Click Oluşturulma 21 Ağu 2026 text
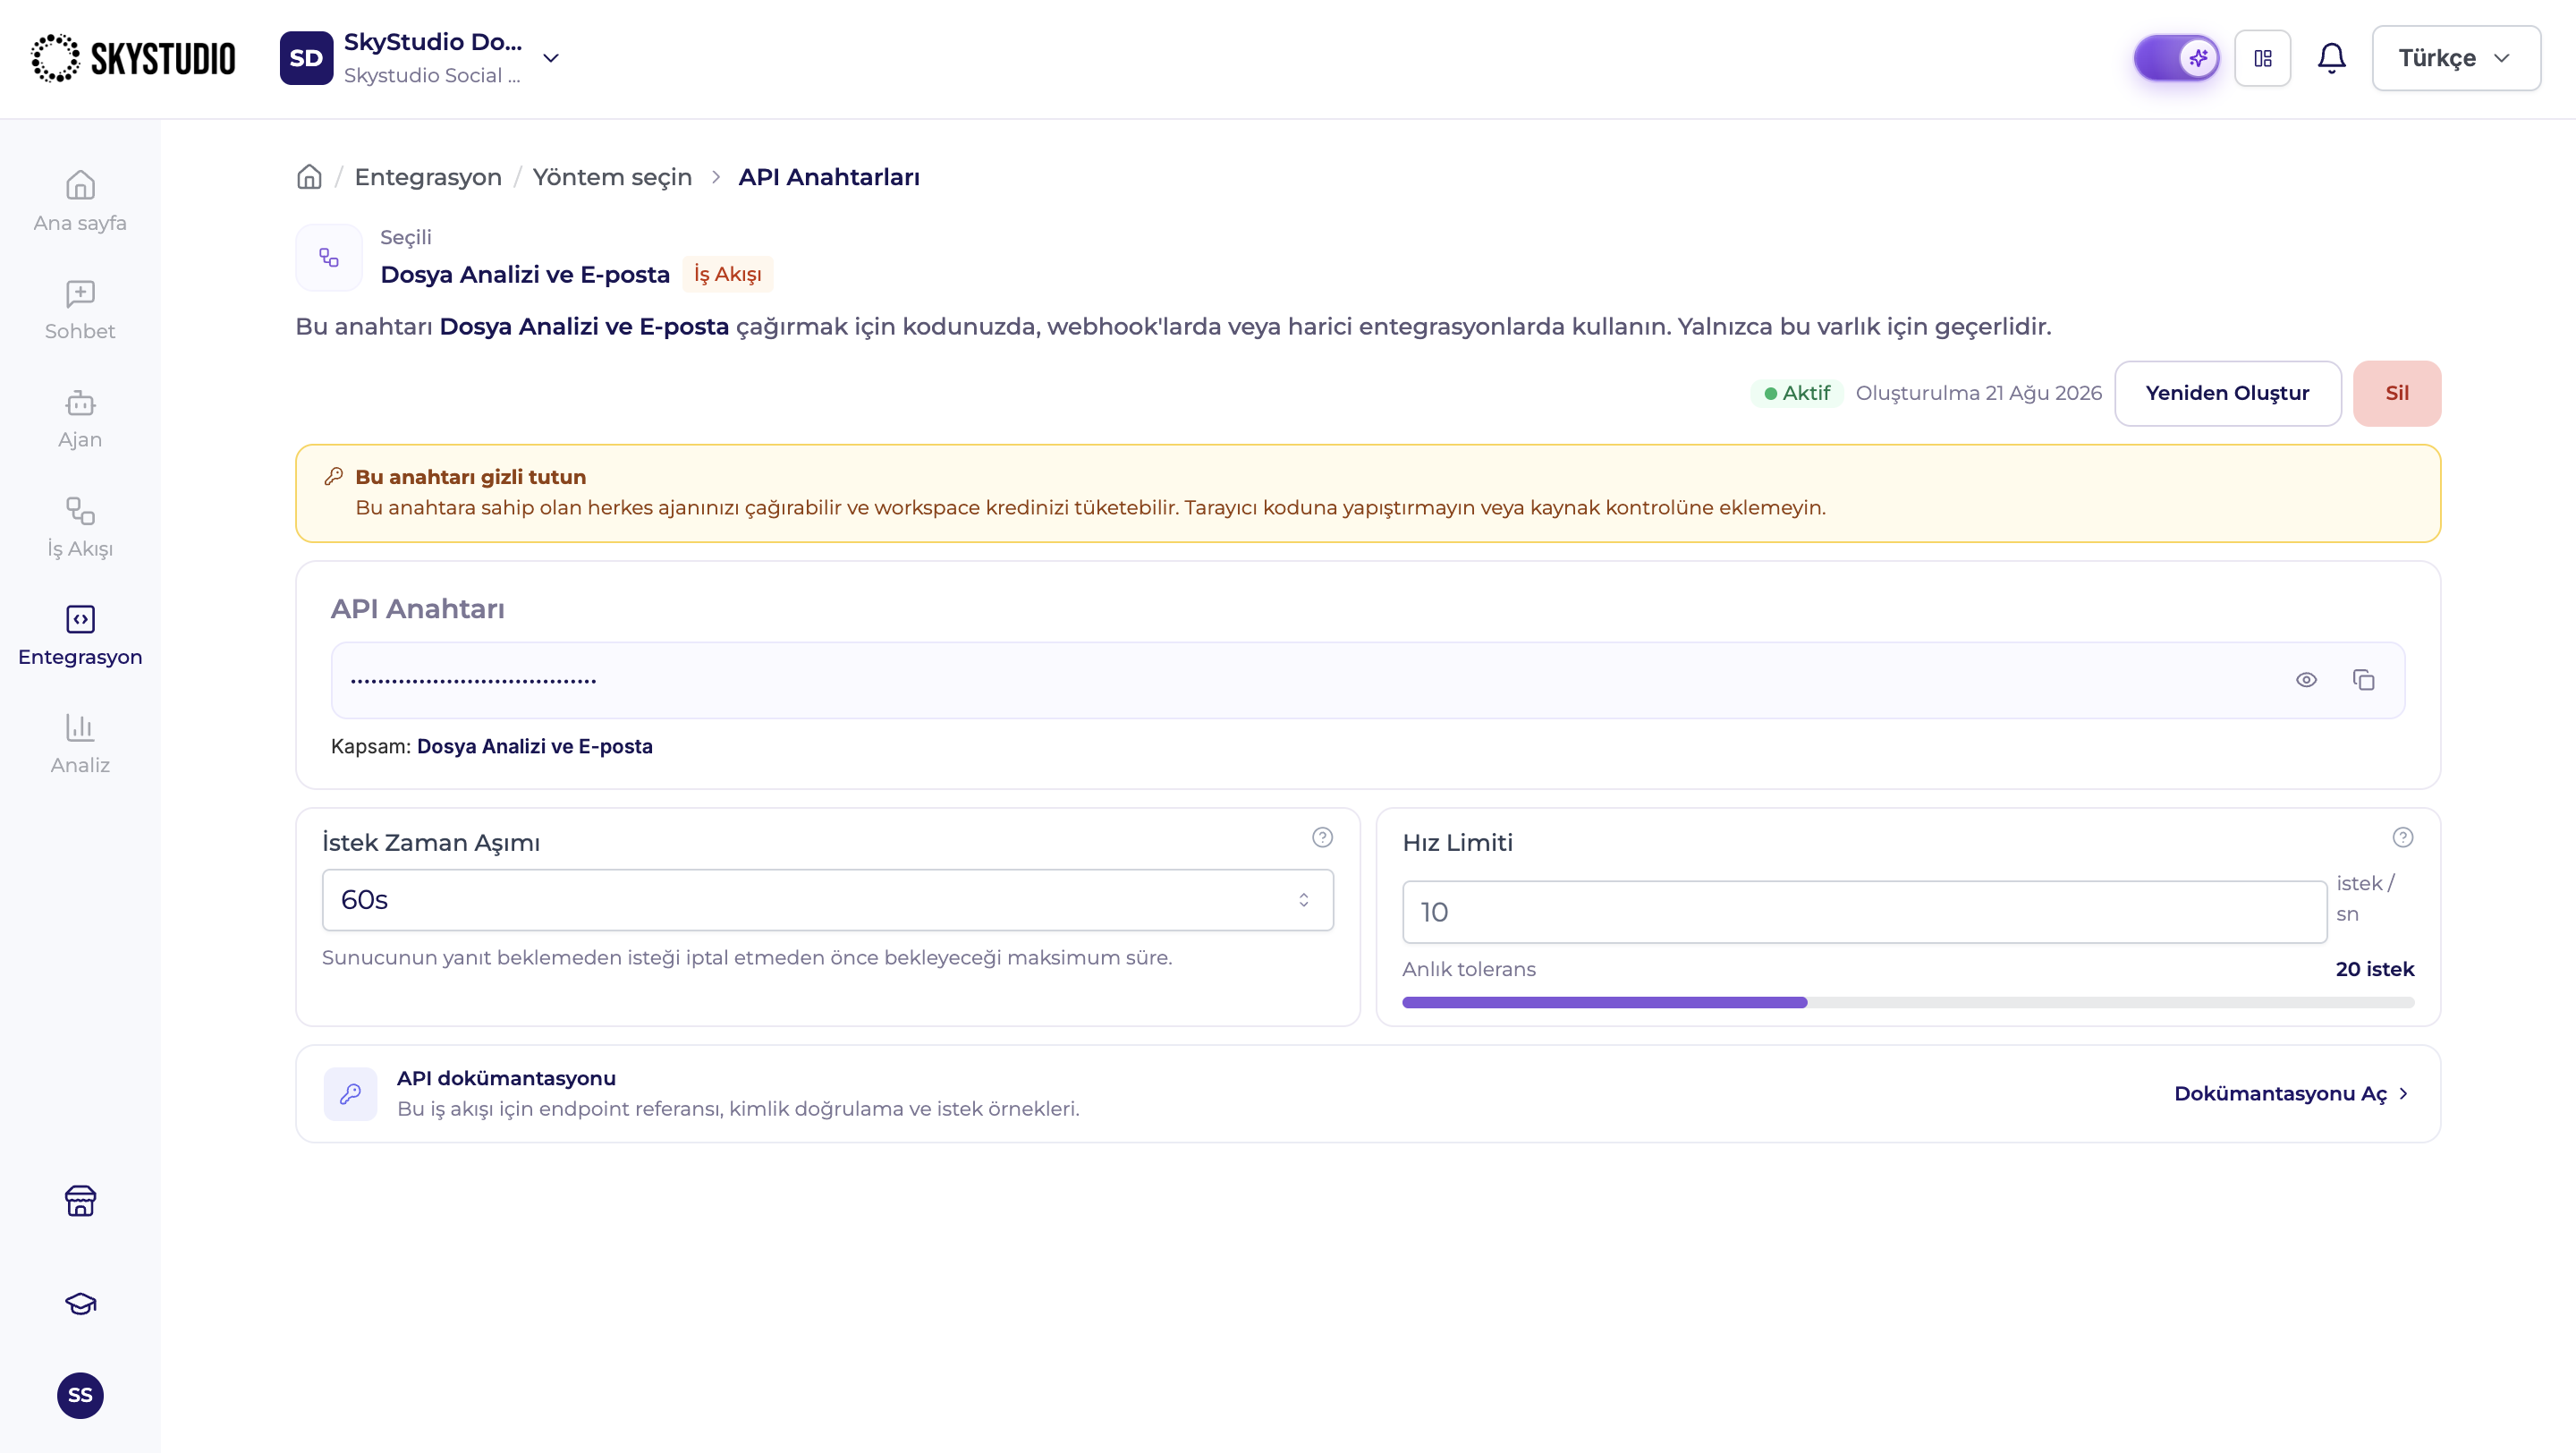Viewport: 2576px width, 1453px height. coord(1978,393)
